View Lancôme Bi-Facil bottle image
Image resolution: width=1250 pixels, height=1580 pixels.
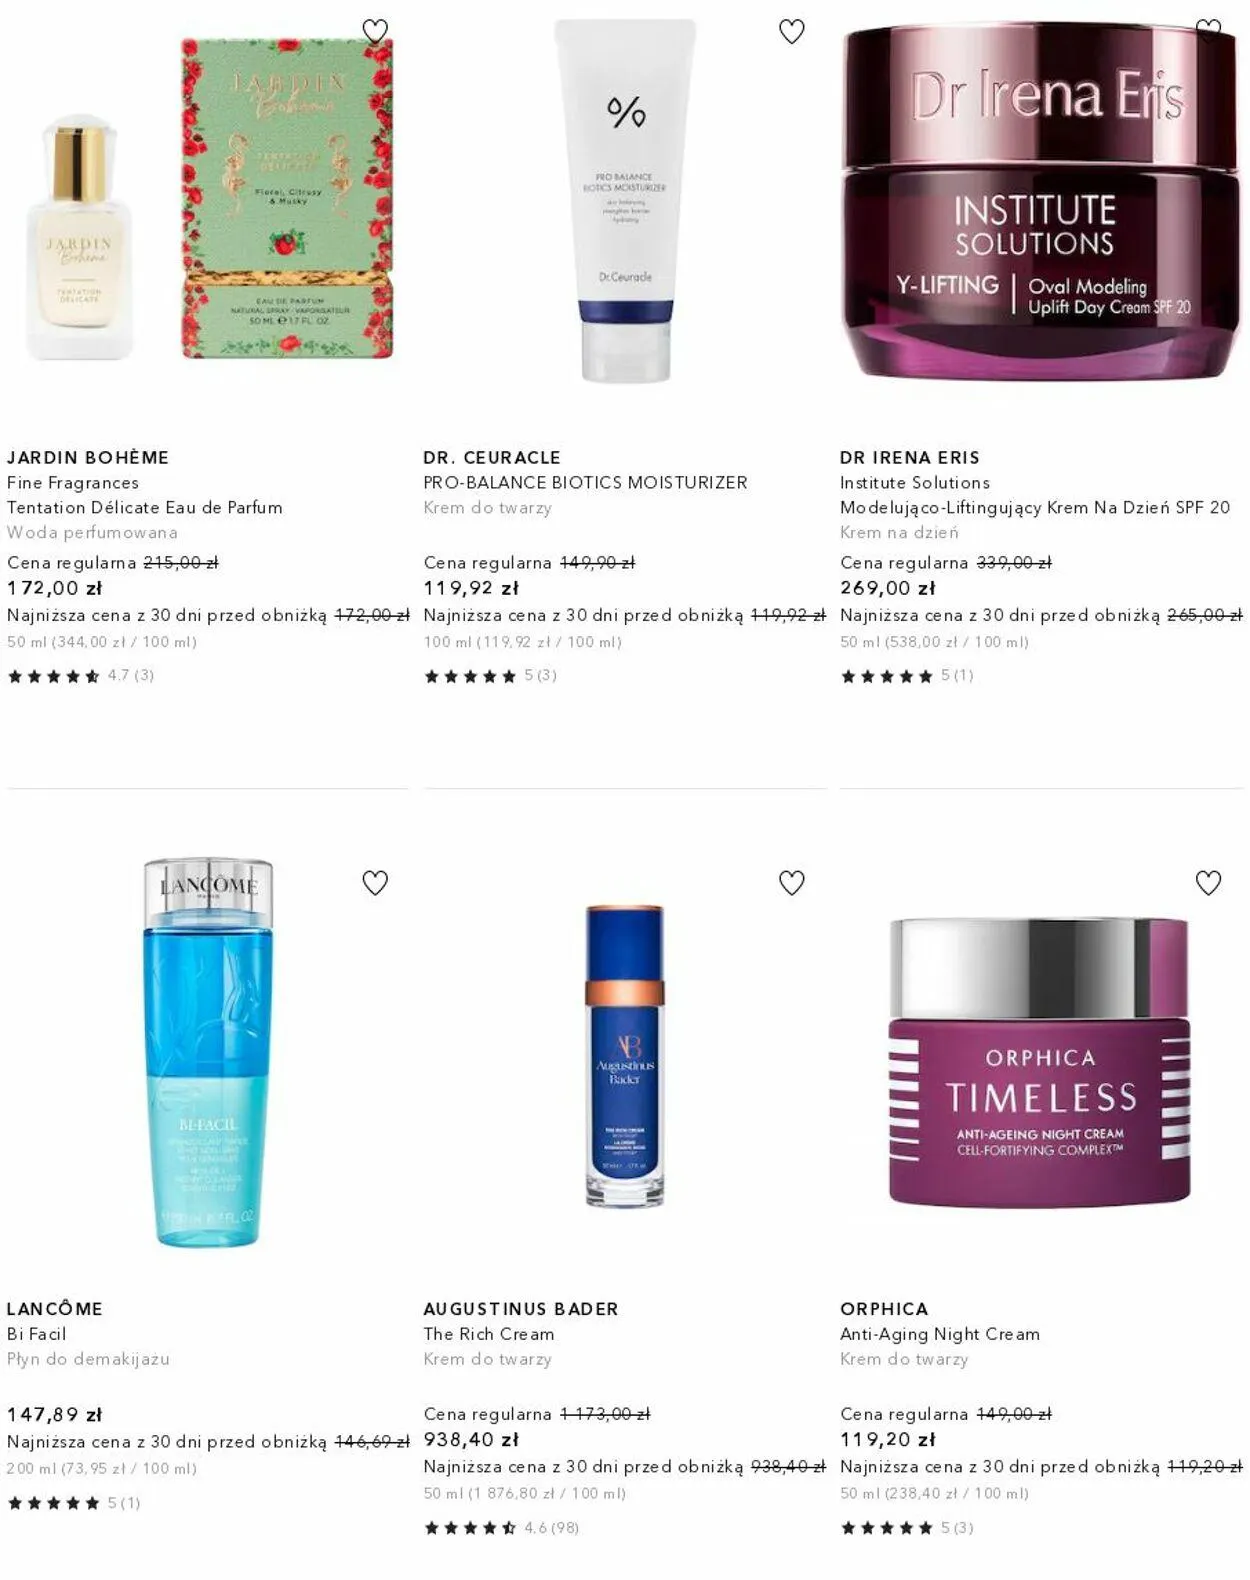pos(208,1052)
